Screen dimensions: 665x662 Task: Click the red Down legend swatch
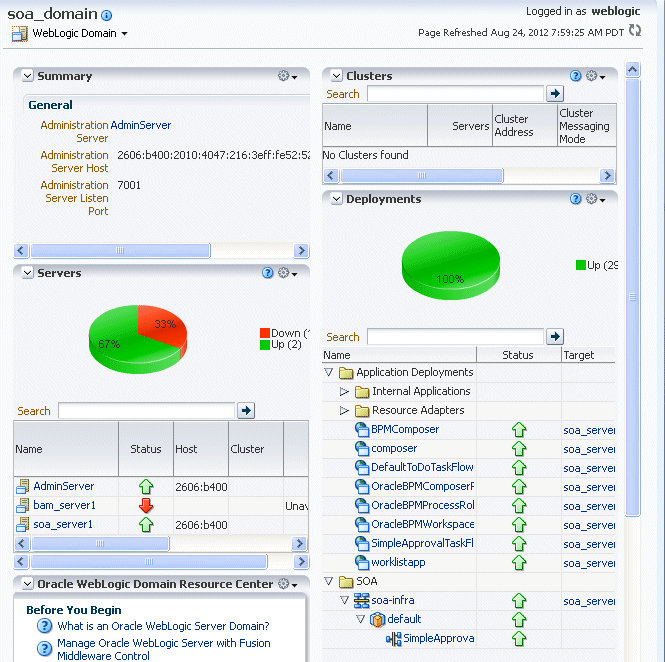coord(265,333)
